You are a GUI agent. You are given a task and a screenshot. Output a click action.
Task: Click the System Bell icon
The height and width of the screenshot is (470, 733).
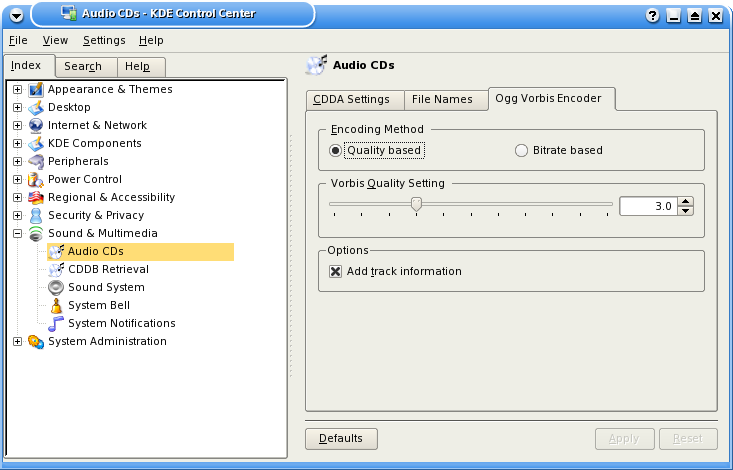tap(56, 305)
